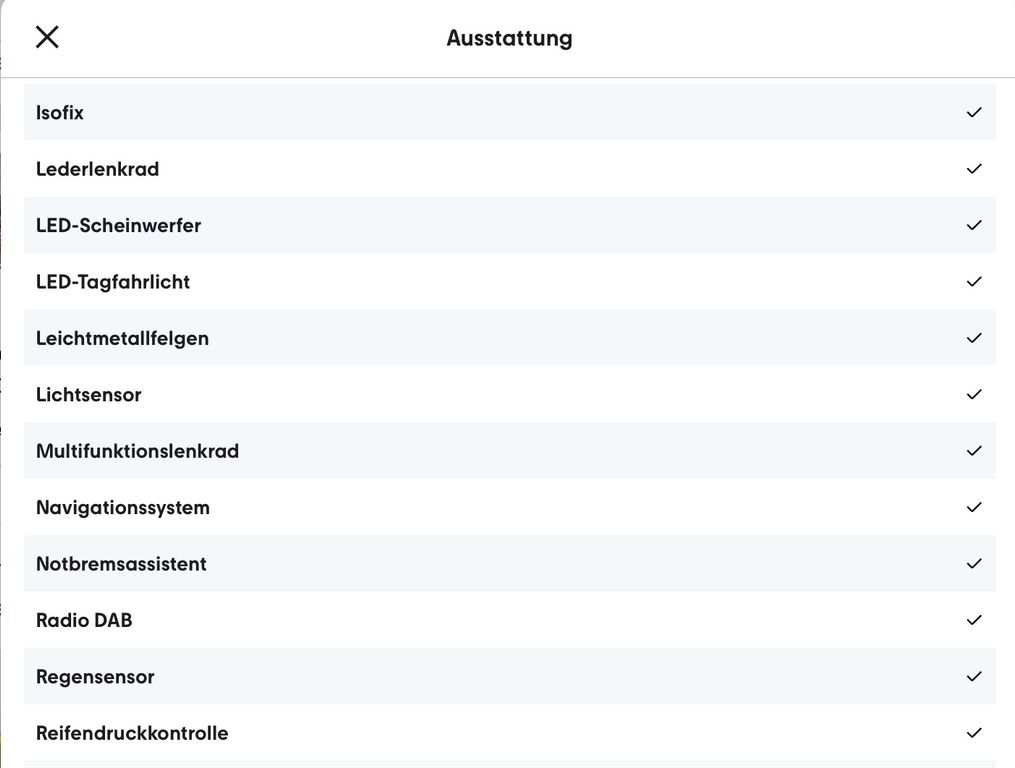1015x768 pixels.
Task: Click the Navigationssystem checkmark icon
Action: (x=974, y=507)
